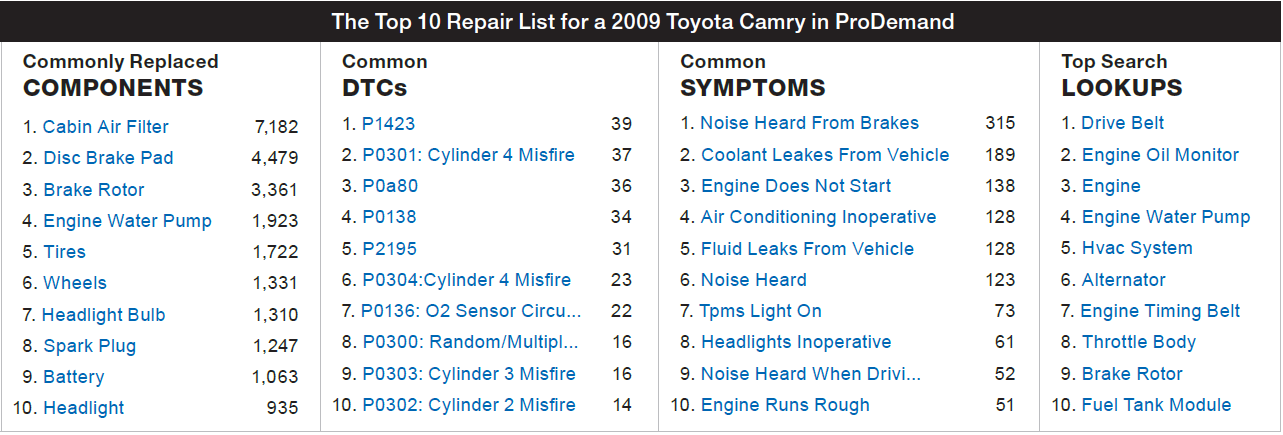Viewport: 1283px width, 435px height.
Task: Open the Tpms Light On symptom
Action: (760, 311)
